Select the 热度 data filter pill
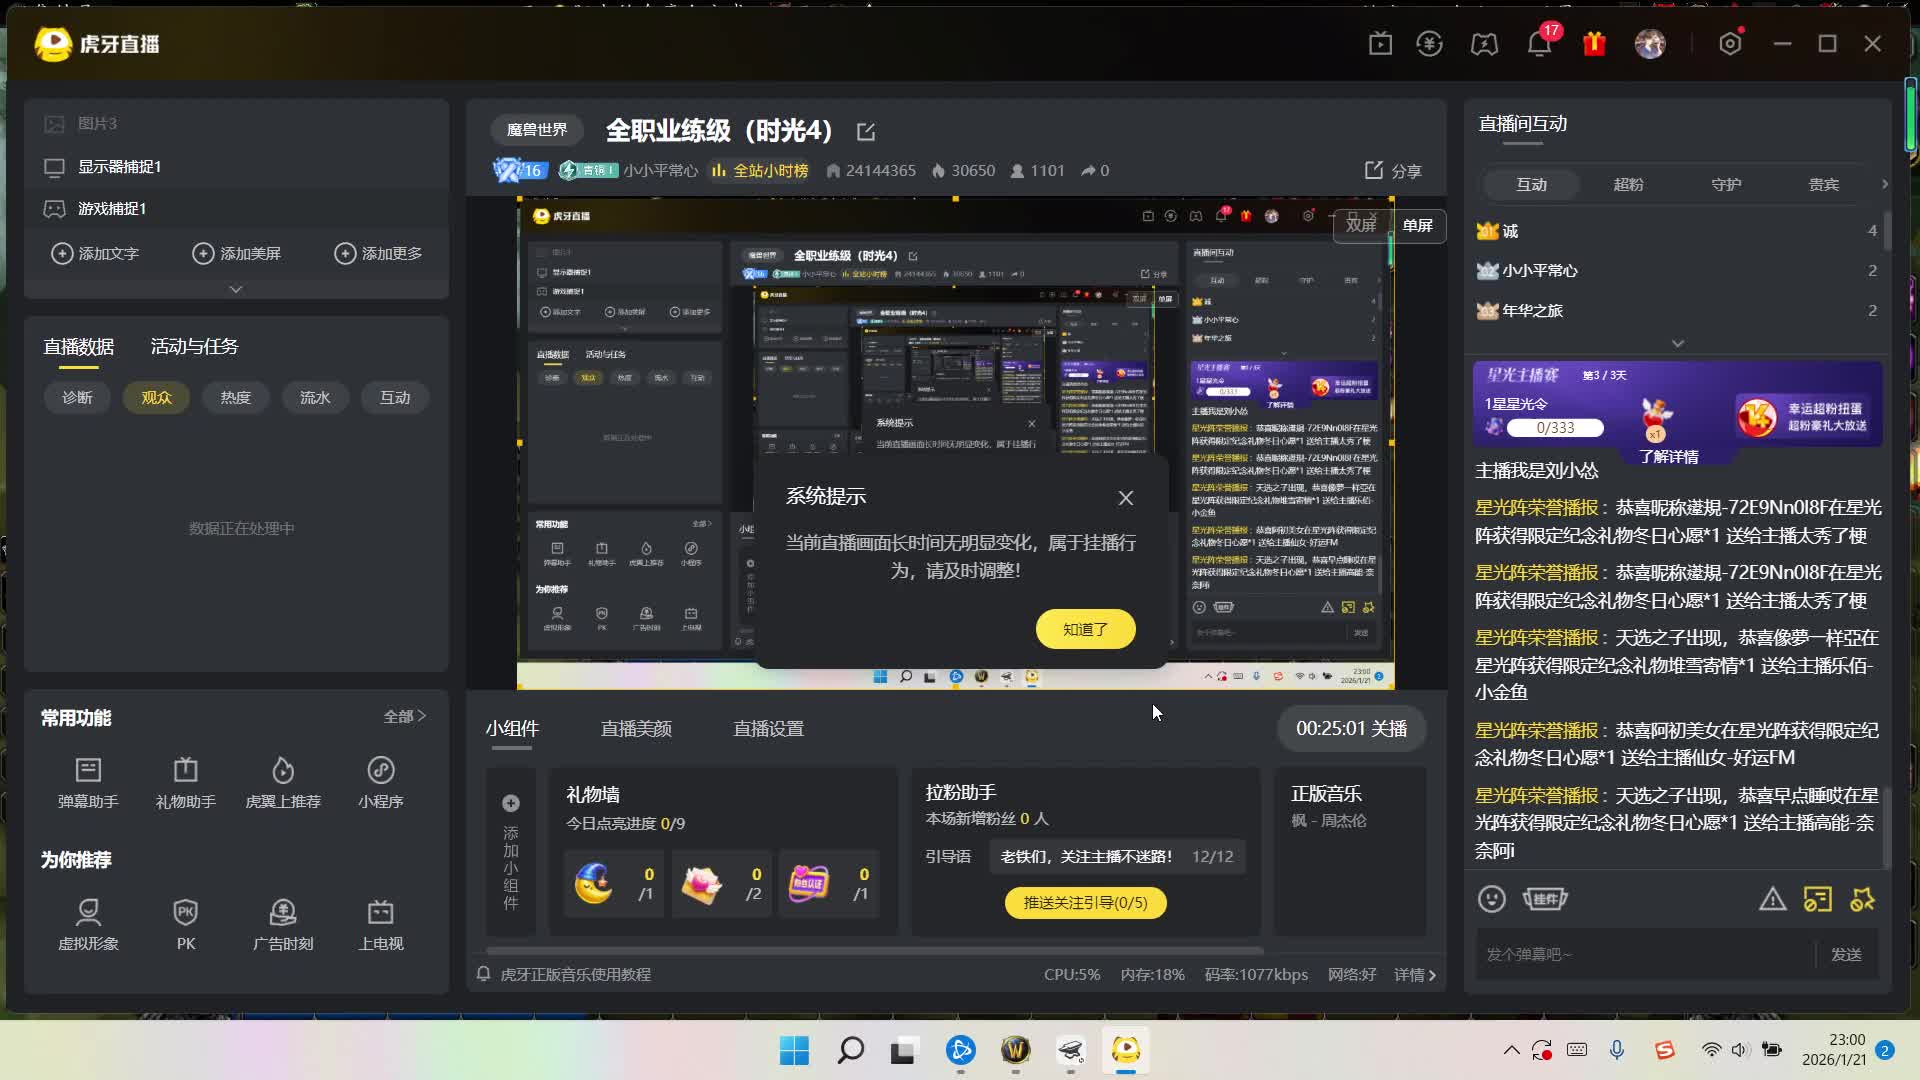 [x=235, y=397]
